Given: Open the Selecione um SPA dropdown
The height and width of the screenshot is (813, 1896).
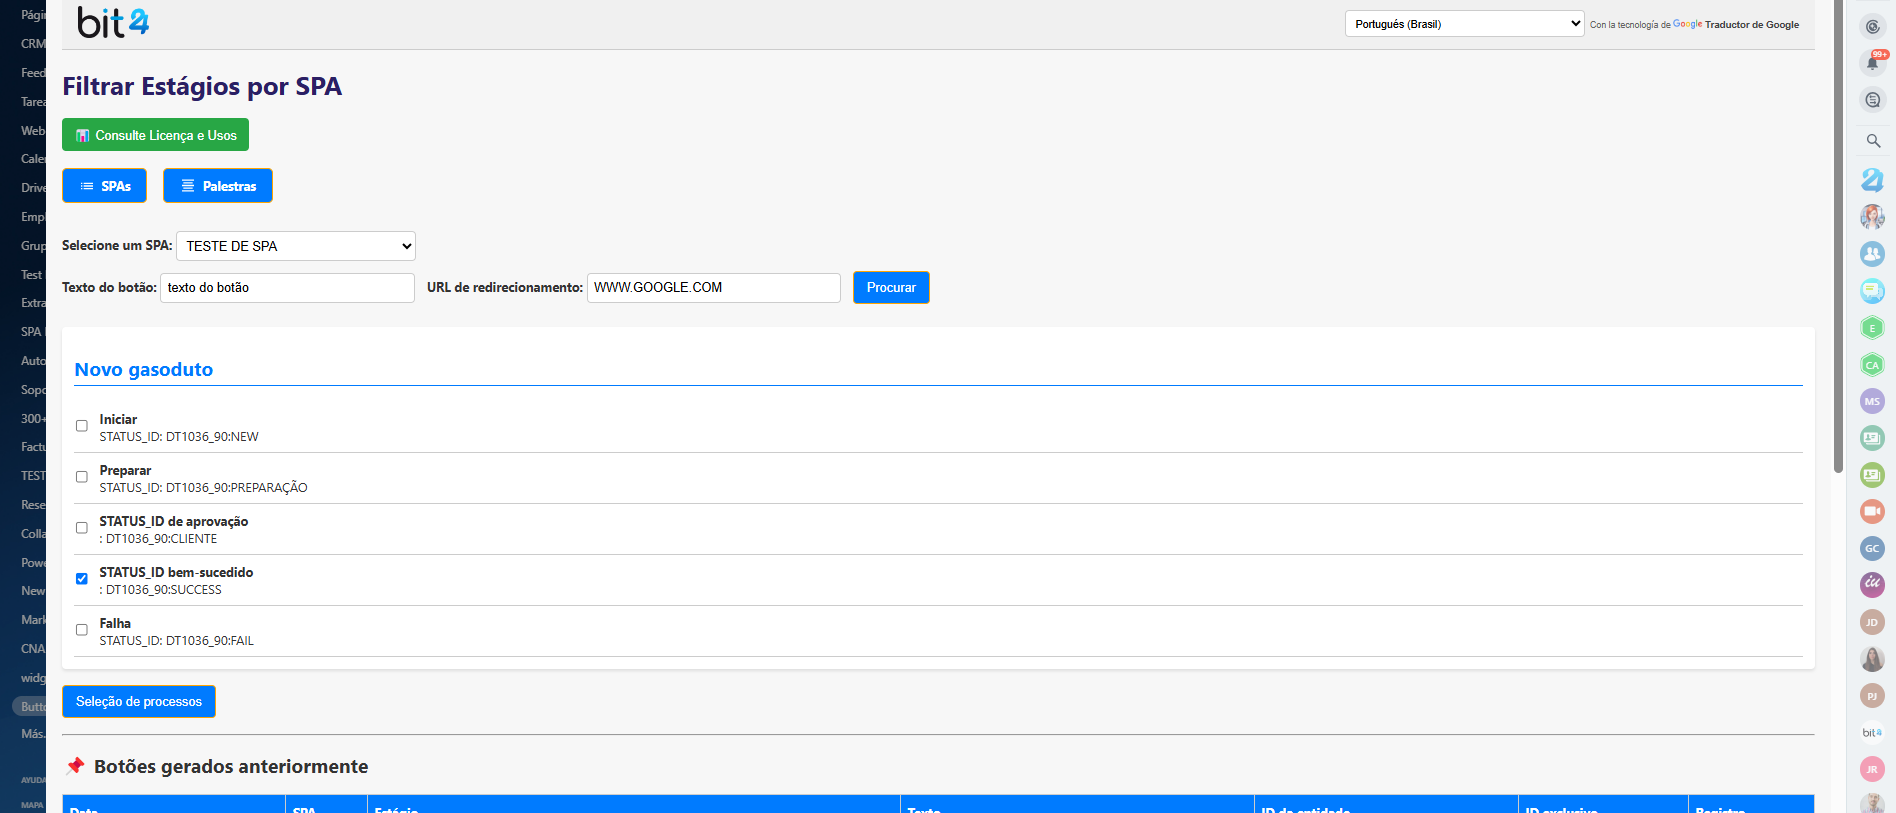Looking at the screenshot, I should point(295,246).
